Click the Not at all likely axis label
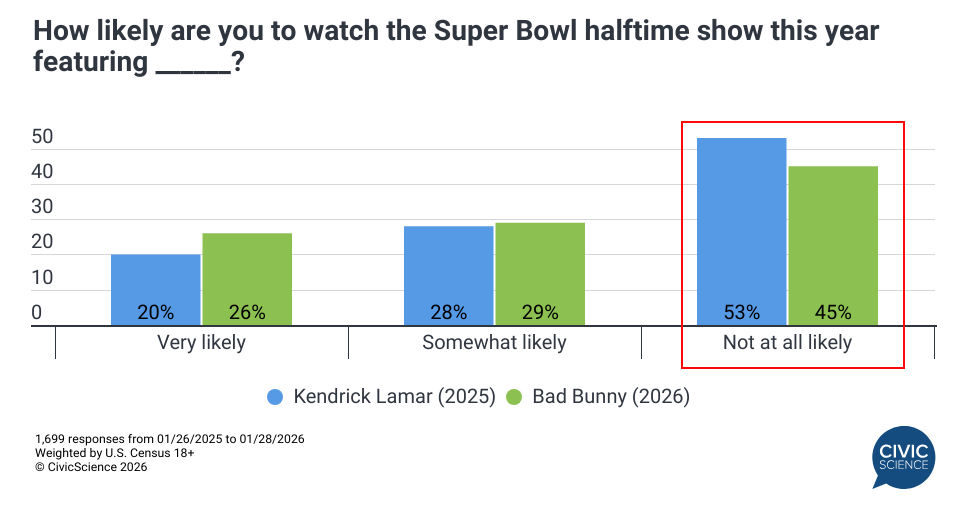966x516 pixels. click(787, 343)
